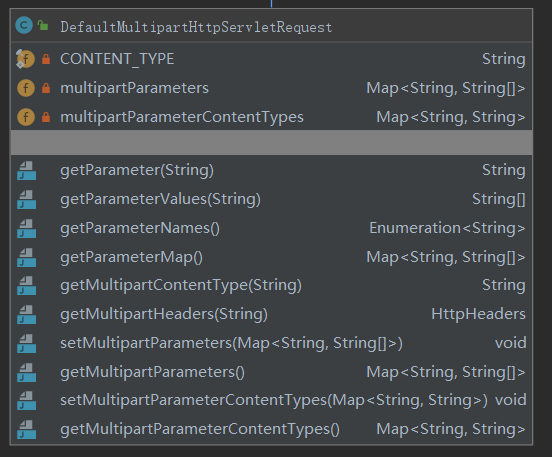This screenshot has height=457, width=552.
Task: Select the CONTENT_TYPE field row
Action: [x=271, y=59]
